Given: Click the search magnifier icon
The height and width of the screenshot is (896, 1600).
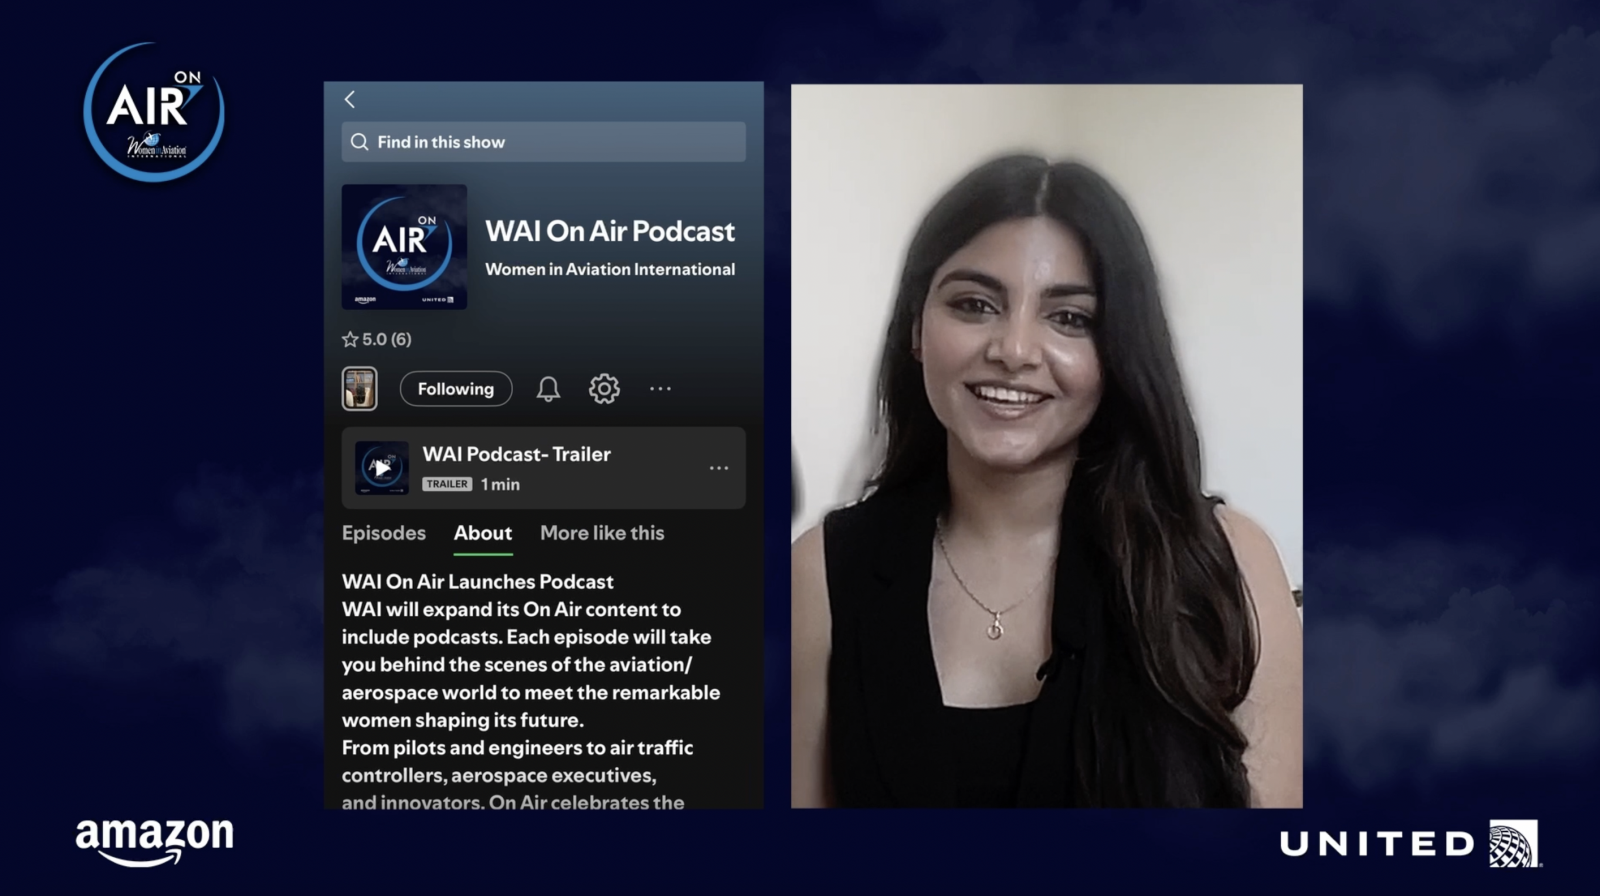Looking at the screenshot, I should (x=360, y=142).
